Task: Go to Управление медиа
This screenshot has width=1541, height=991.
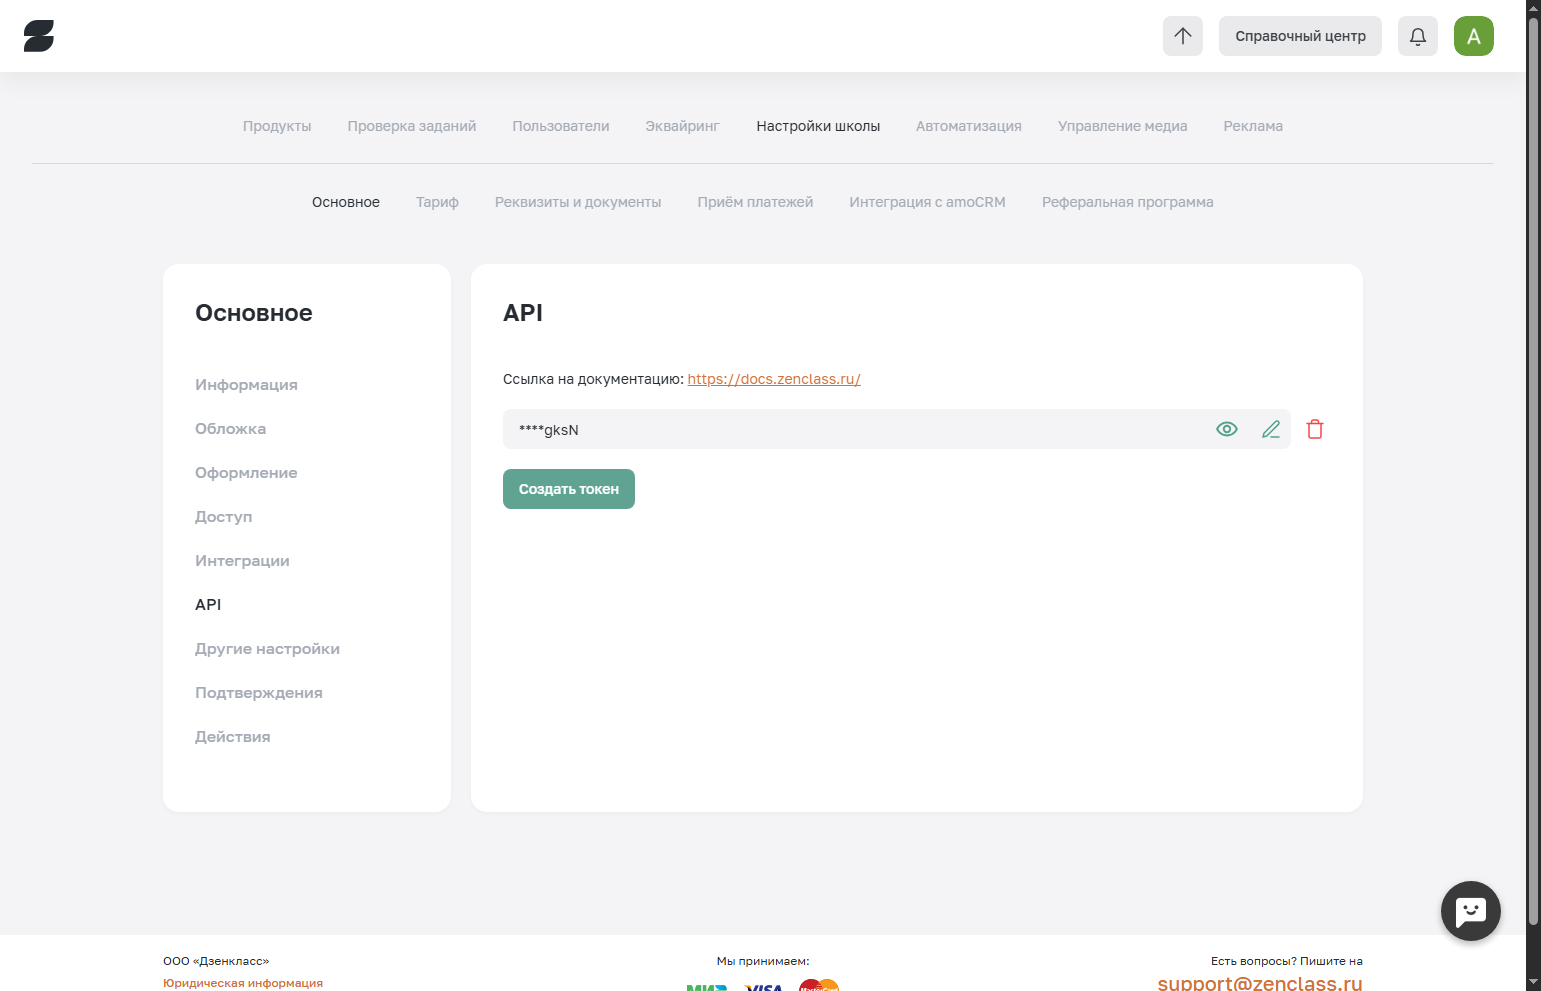Action: coord(1123,126)
